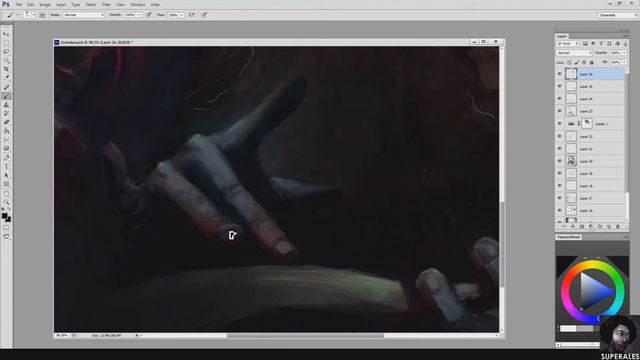The image size is (640, 360).
Task: Hide the Levels 1 adjustment layer
Action: coord(560,123)
